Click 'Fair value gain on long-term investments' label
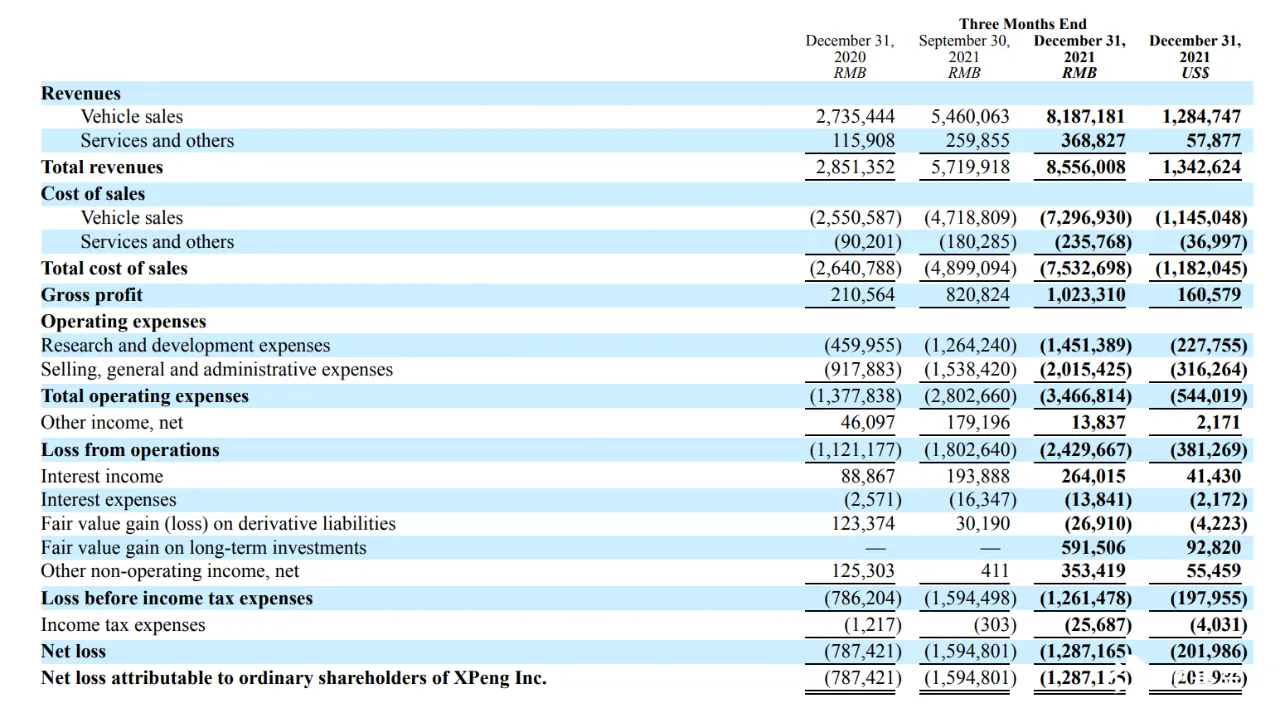 [x=203, y=548]
